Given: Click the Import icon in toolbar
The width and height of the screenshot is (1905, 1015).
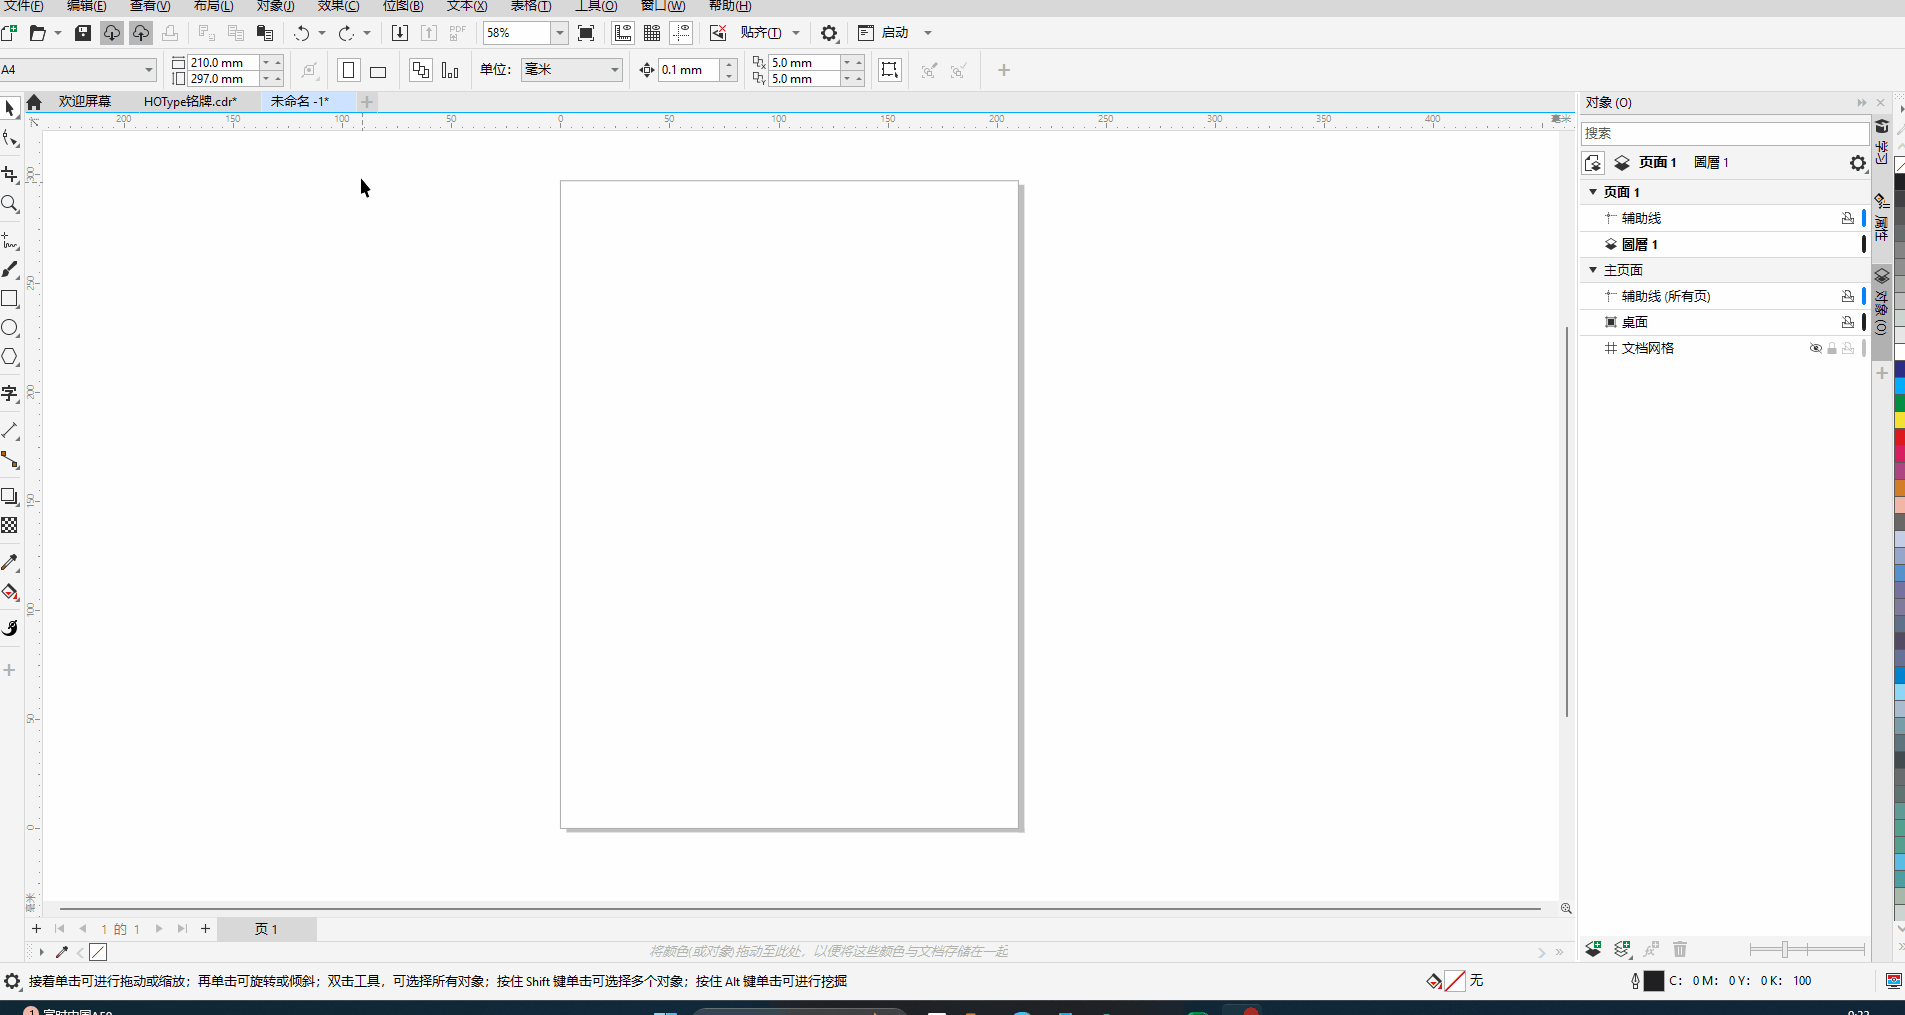Looking at the screenshot, I should pyautogui.click(x=399, y=33).
